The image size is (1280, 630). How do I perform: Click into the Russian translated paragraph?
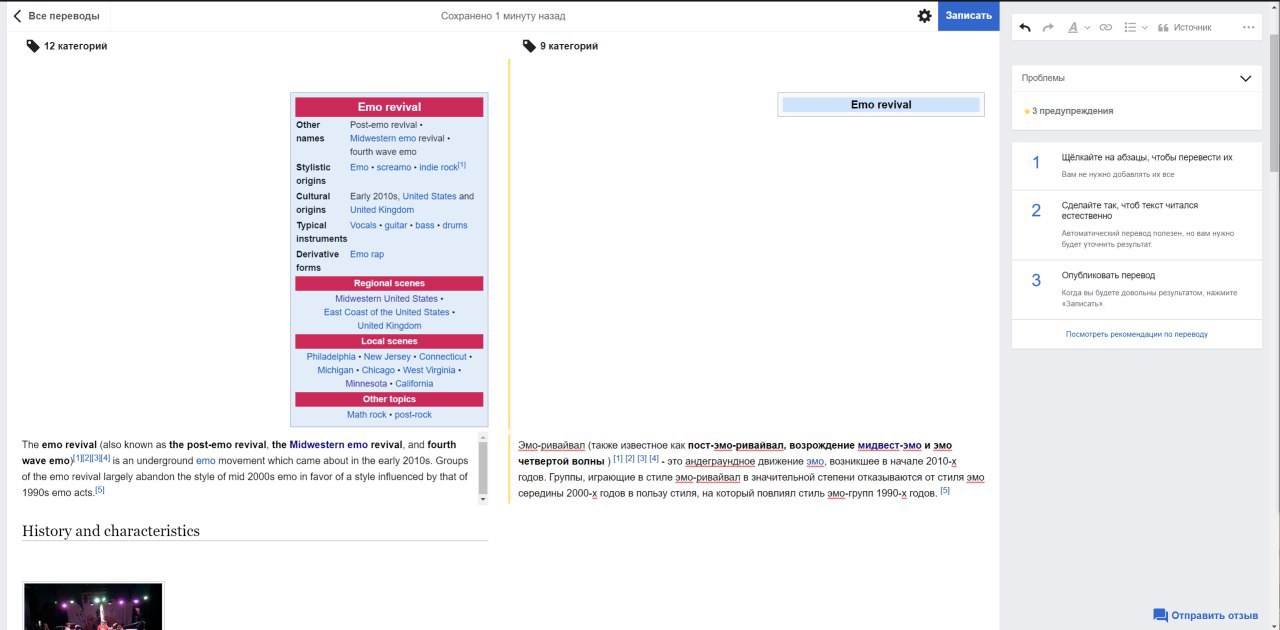[751, 469]
